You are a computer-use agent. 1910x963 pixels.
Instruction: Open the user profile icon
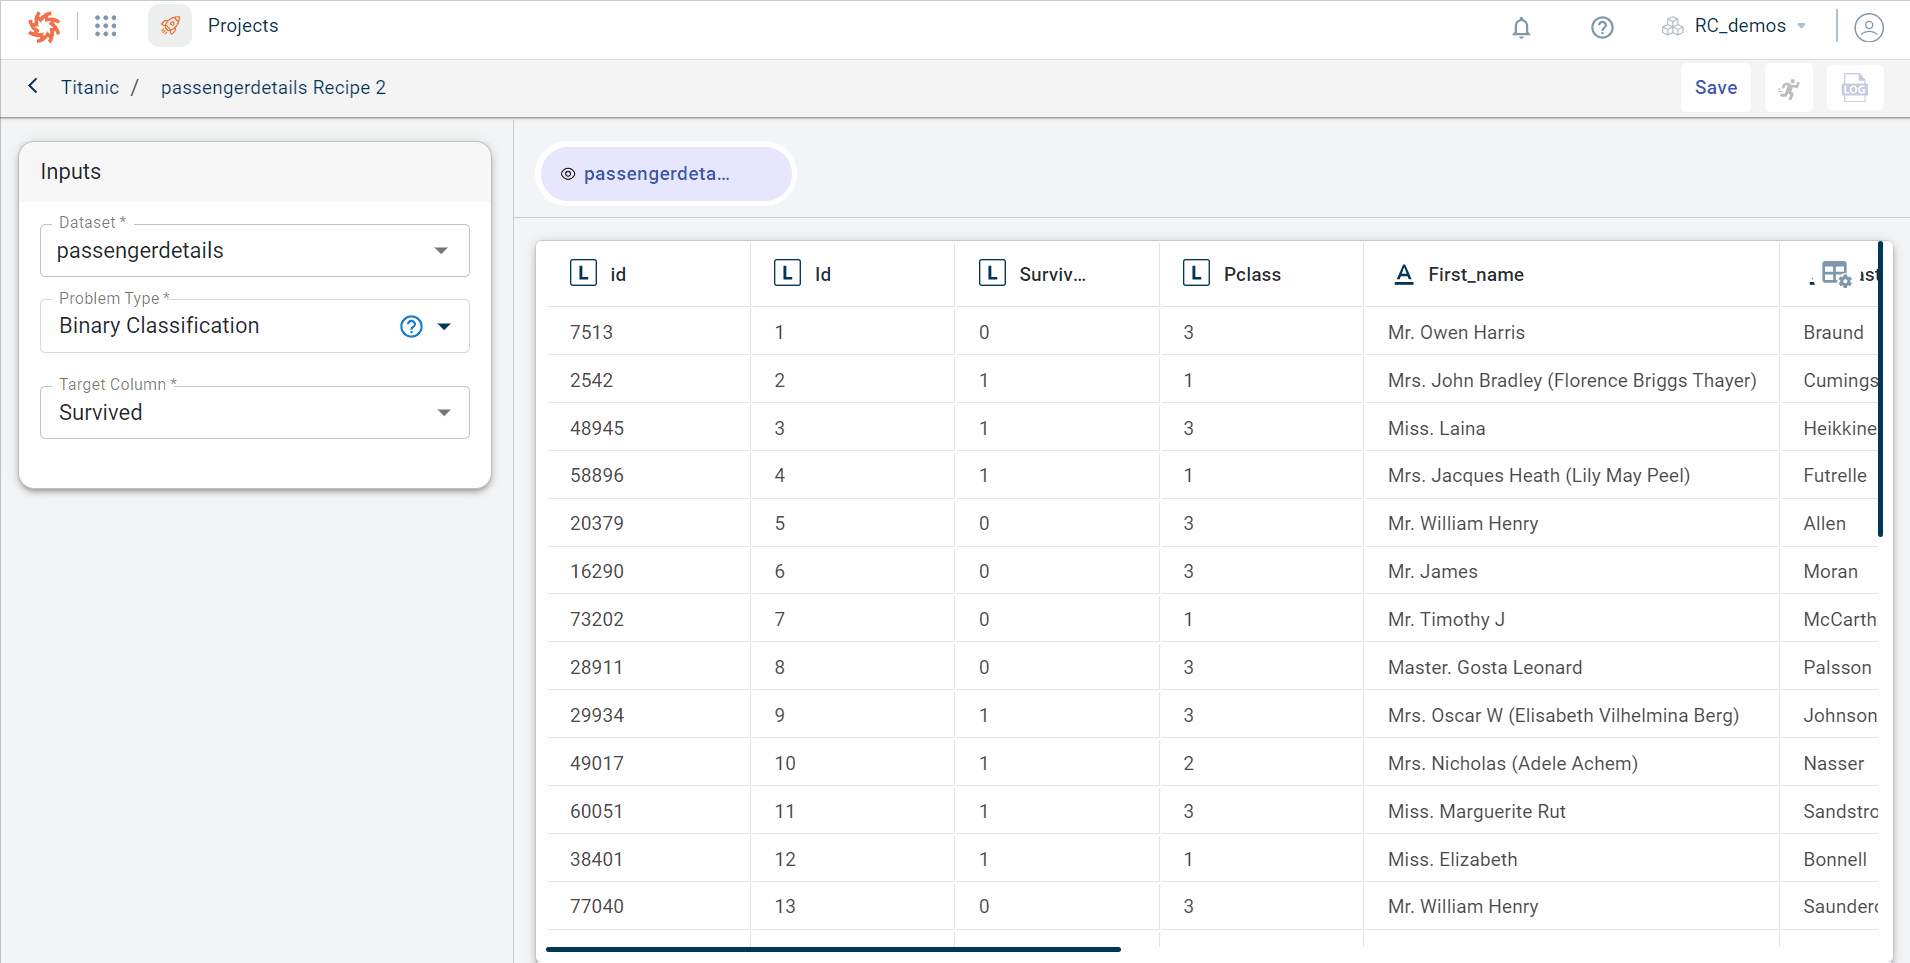point(1868,27)
